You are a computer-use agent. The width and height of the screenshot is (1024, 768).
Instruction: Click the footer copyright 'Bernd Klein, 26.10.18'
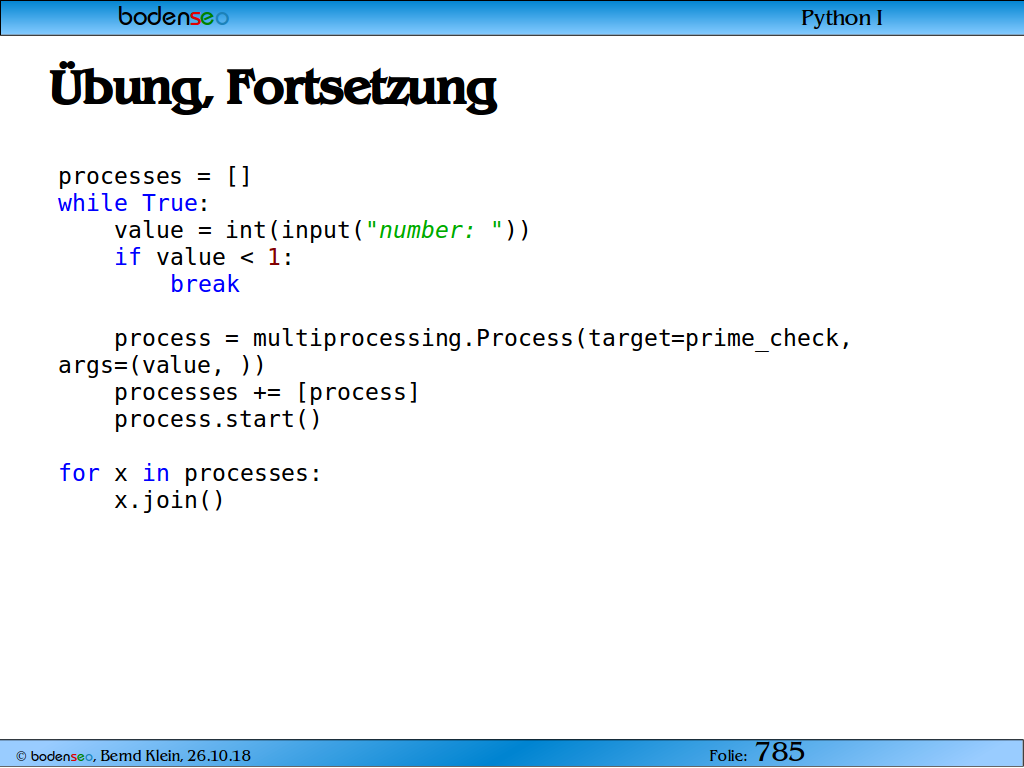(175, 756)
